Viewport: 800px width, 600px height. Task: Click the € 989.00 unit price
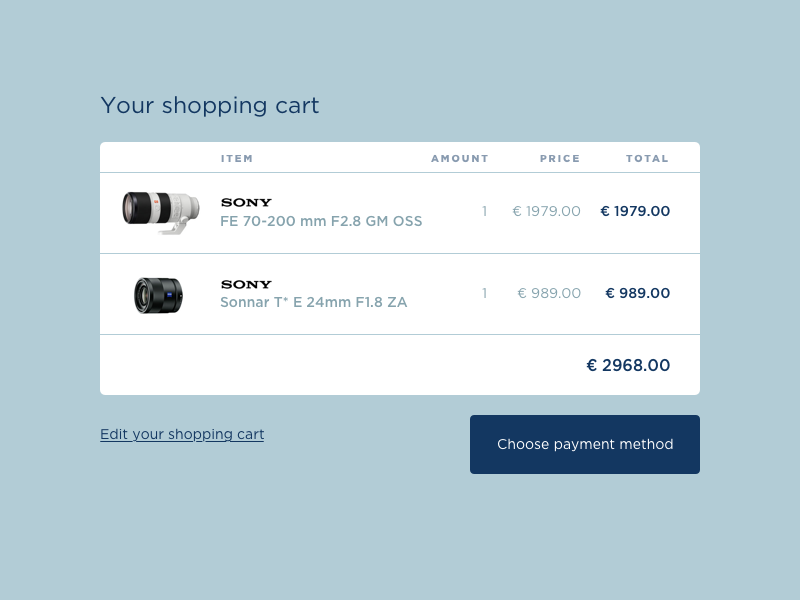pyautogui.click(x=549, y=293)
